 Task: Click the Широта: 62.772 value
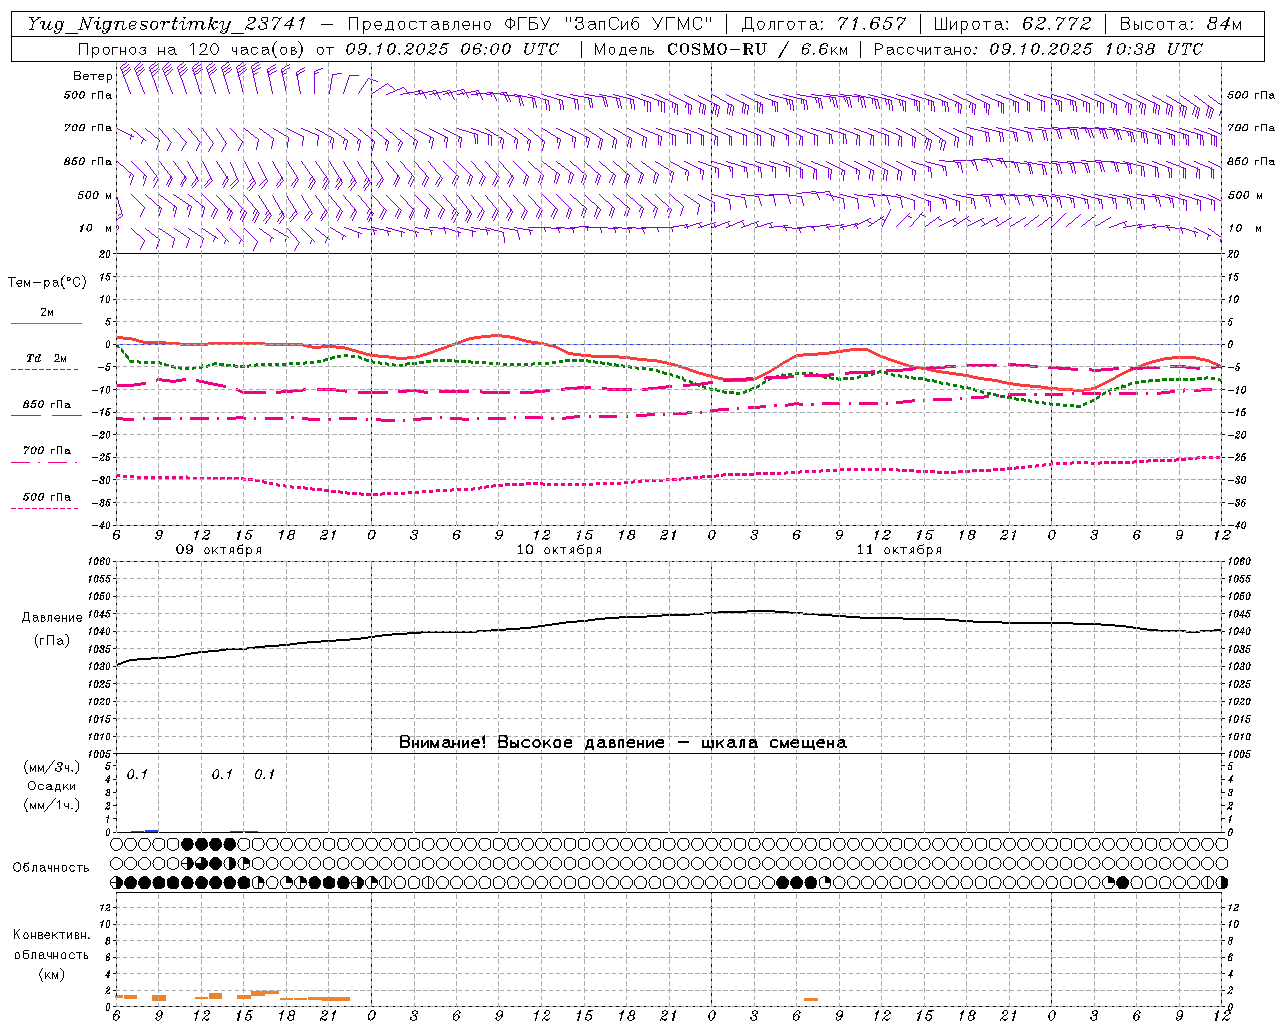point(1012,24)
